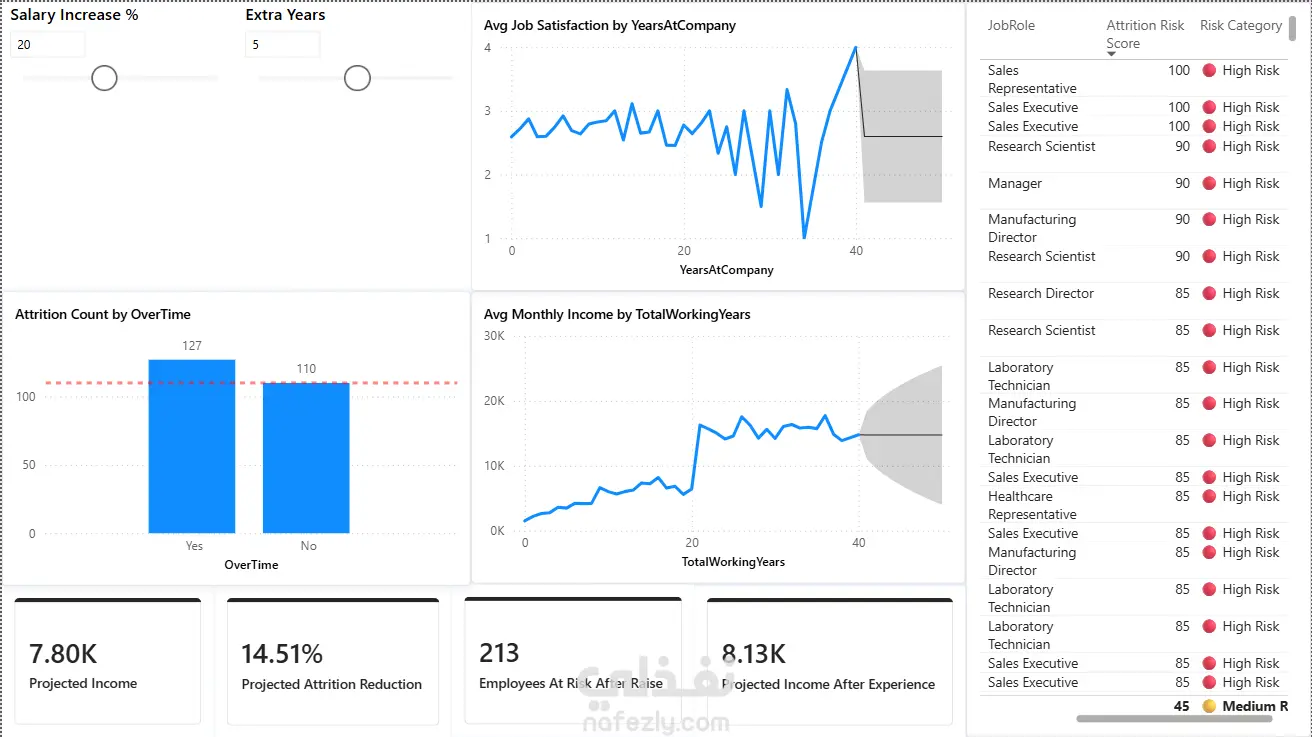Click the JobRole column header
This screenshot has height=737, width=1312.
[x=1011, y=25]
